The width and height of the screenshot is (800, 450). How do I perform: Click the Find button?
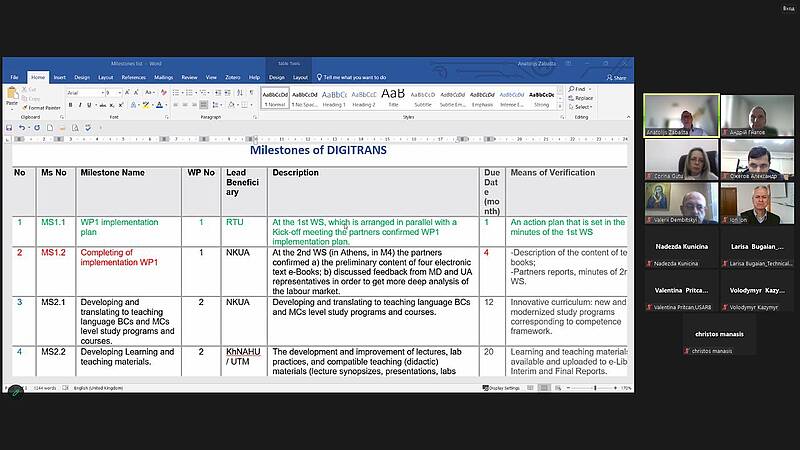[578, 89]
